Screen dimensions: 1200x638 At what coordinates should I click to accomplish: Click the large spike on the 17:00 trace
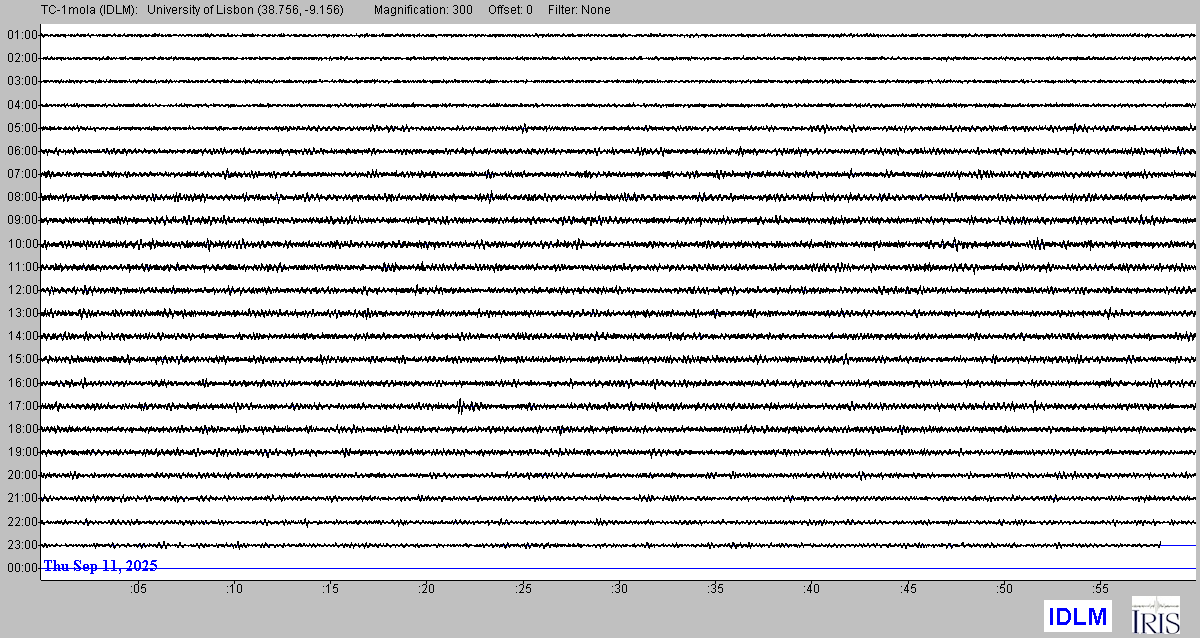point(459,405)
